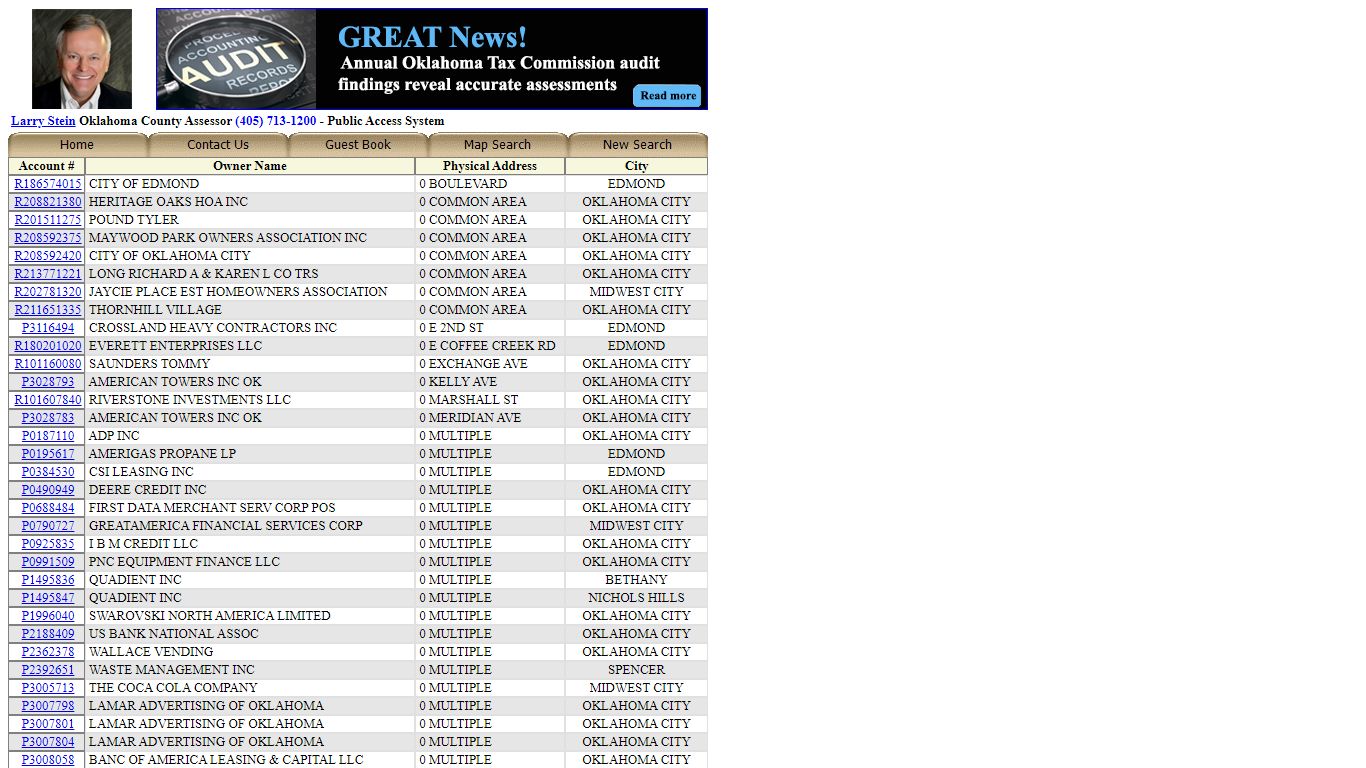The image size is (1366, 768).
Task: Open account R208592420
Action: [x=48, y=256]
